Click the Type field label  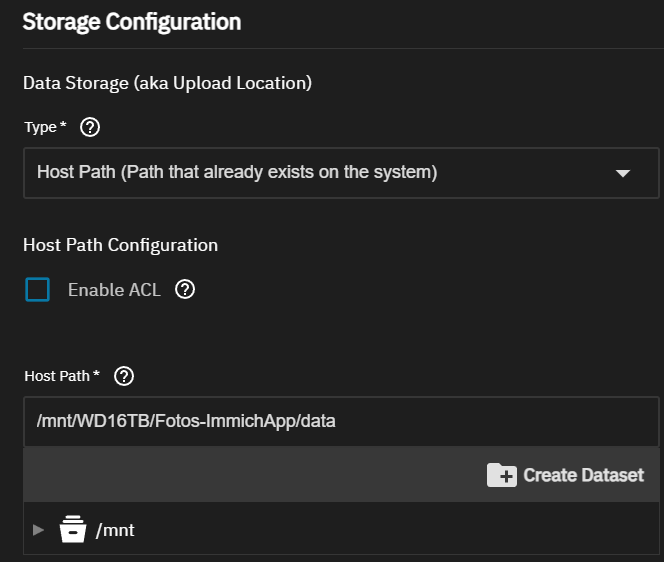[44, 127]
